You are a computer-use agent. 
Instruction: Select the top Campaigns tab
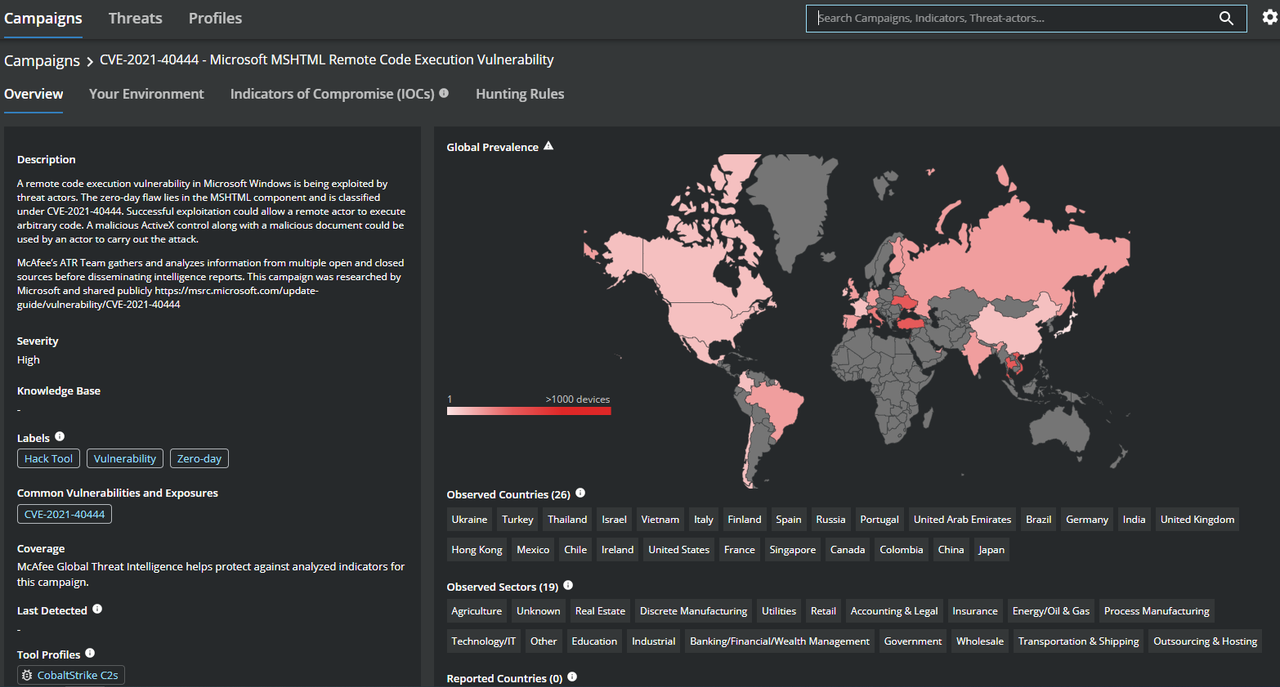click(x=43, y=18)
